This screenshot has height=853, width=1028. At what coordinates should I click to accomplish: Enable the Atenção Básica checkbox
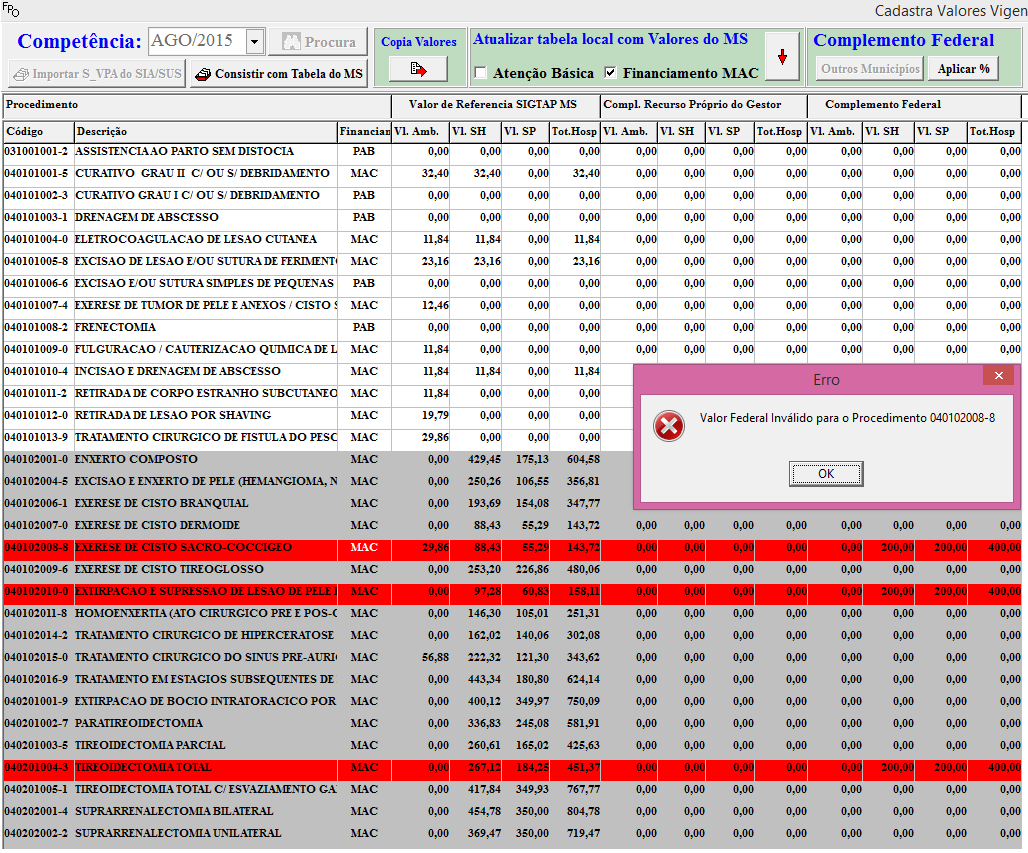point(481,73)
